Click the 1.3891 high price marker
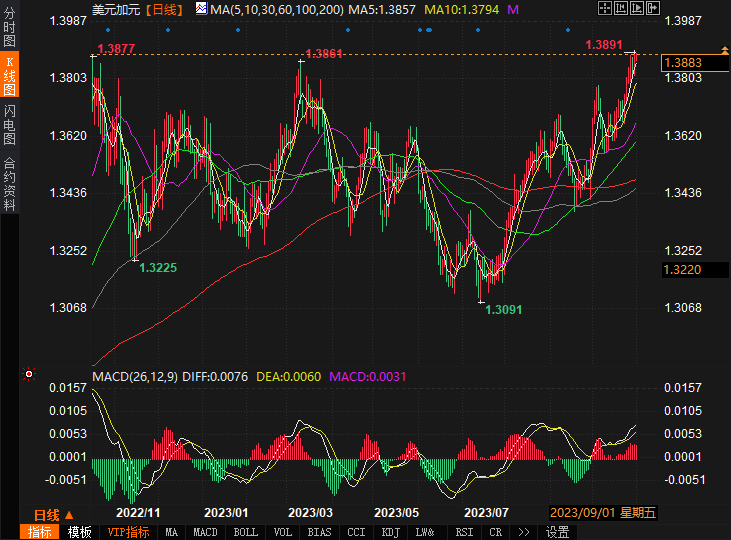The image size is (731, 540). click(x=604, y=45)
